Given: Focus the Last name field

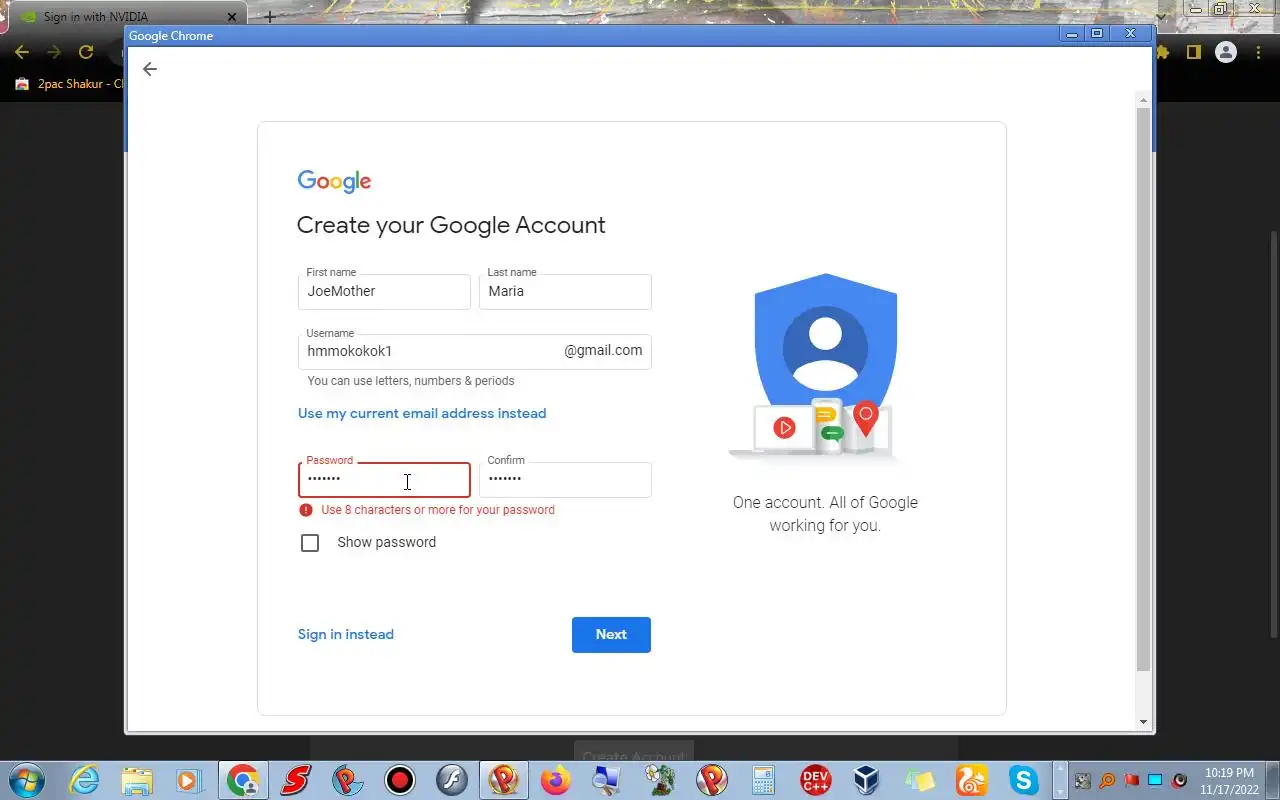Looking at the screenshot, I should point(565,291).
